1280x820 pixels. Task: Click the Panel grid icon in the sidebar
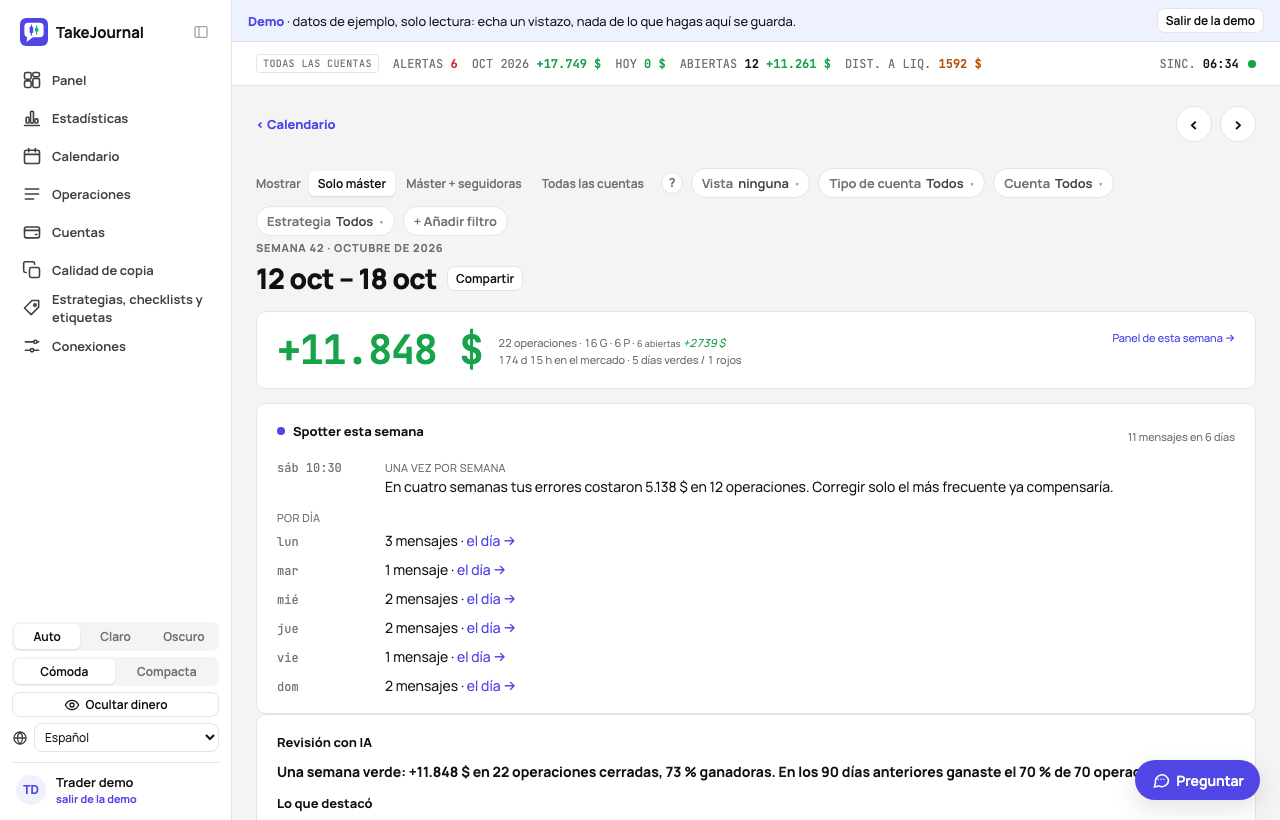(32, 80)
